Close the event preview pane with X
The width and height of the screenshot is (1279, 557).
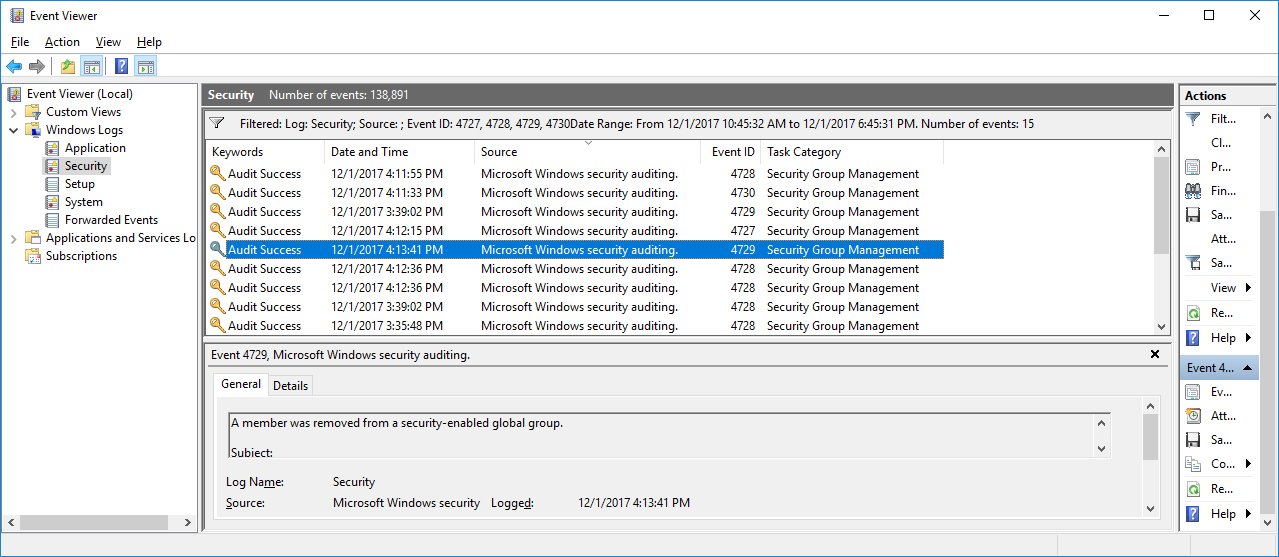(1155, 354)
